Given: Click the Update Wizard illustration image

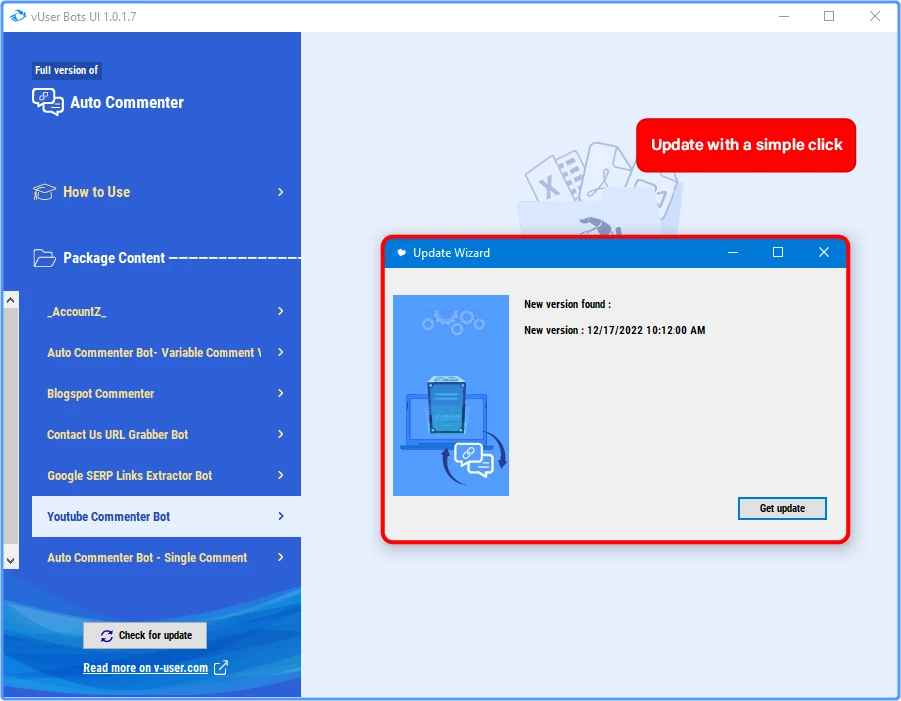Looking at the screenshot, I should pos(450,395).
